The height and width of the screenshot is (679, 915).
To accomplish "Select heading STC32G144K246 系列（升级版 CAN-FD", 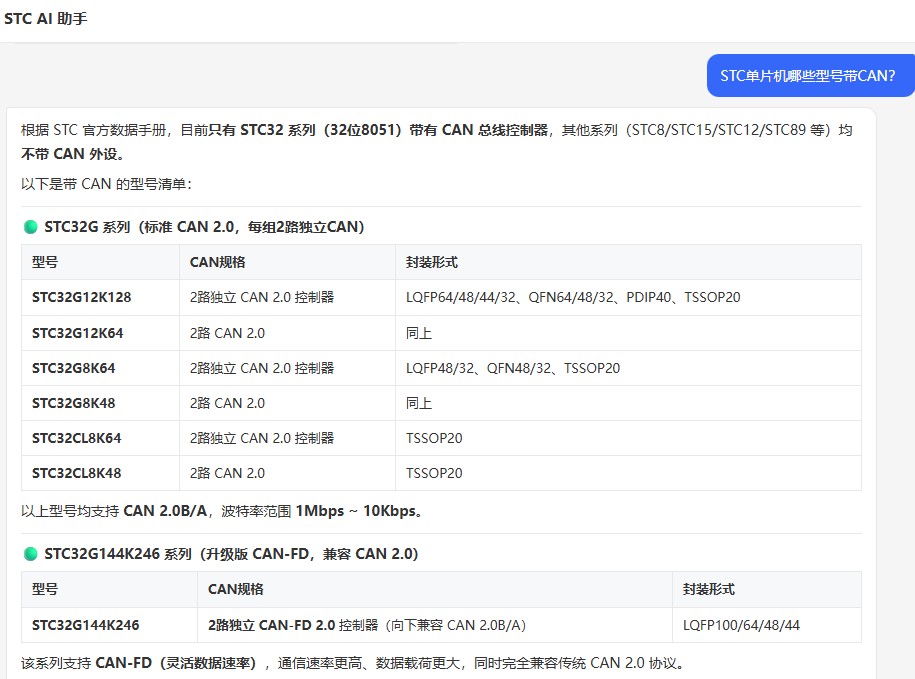I will (231, 554).
